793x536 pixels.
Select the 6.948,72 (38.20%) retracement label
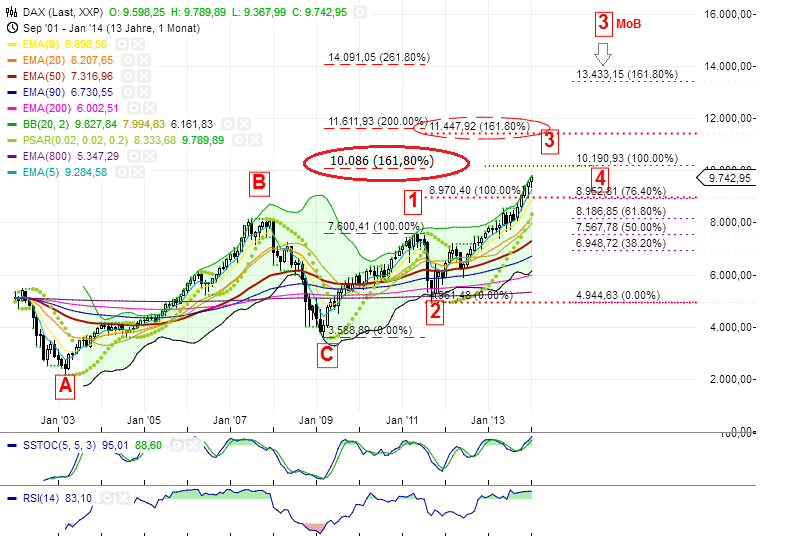tap(621, 244)
